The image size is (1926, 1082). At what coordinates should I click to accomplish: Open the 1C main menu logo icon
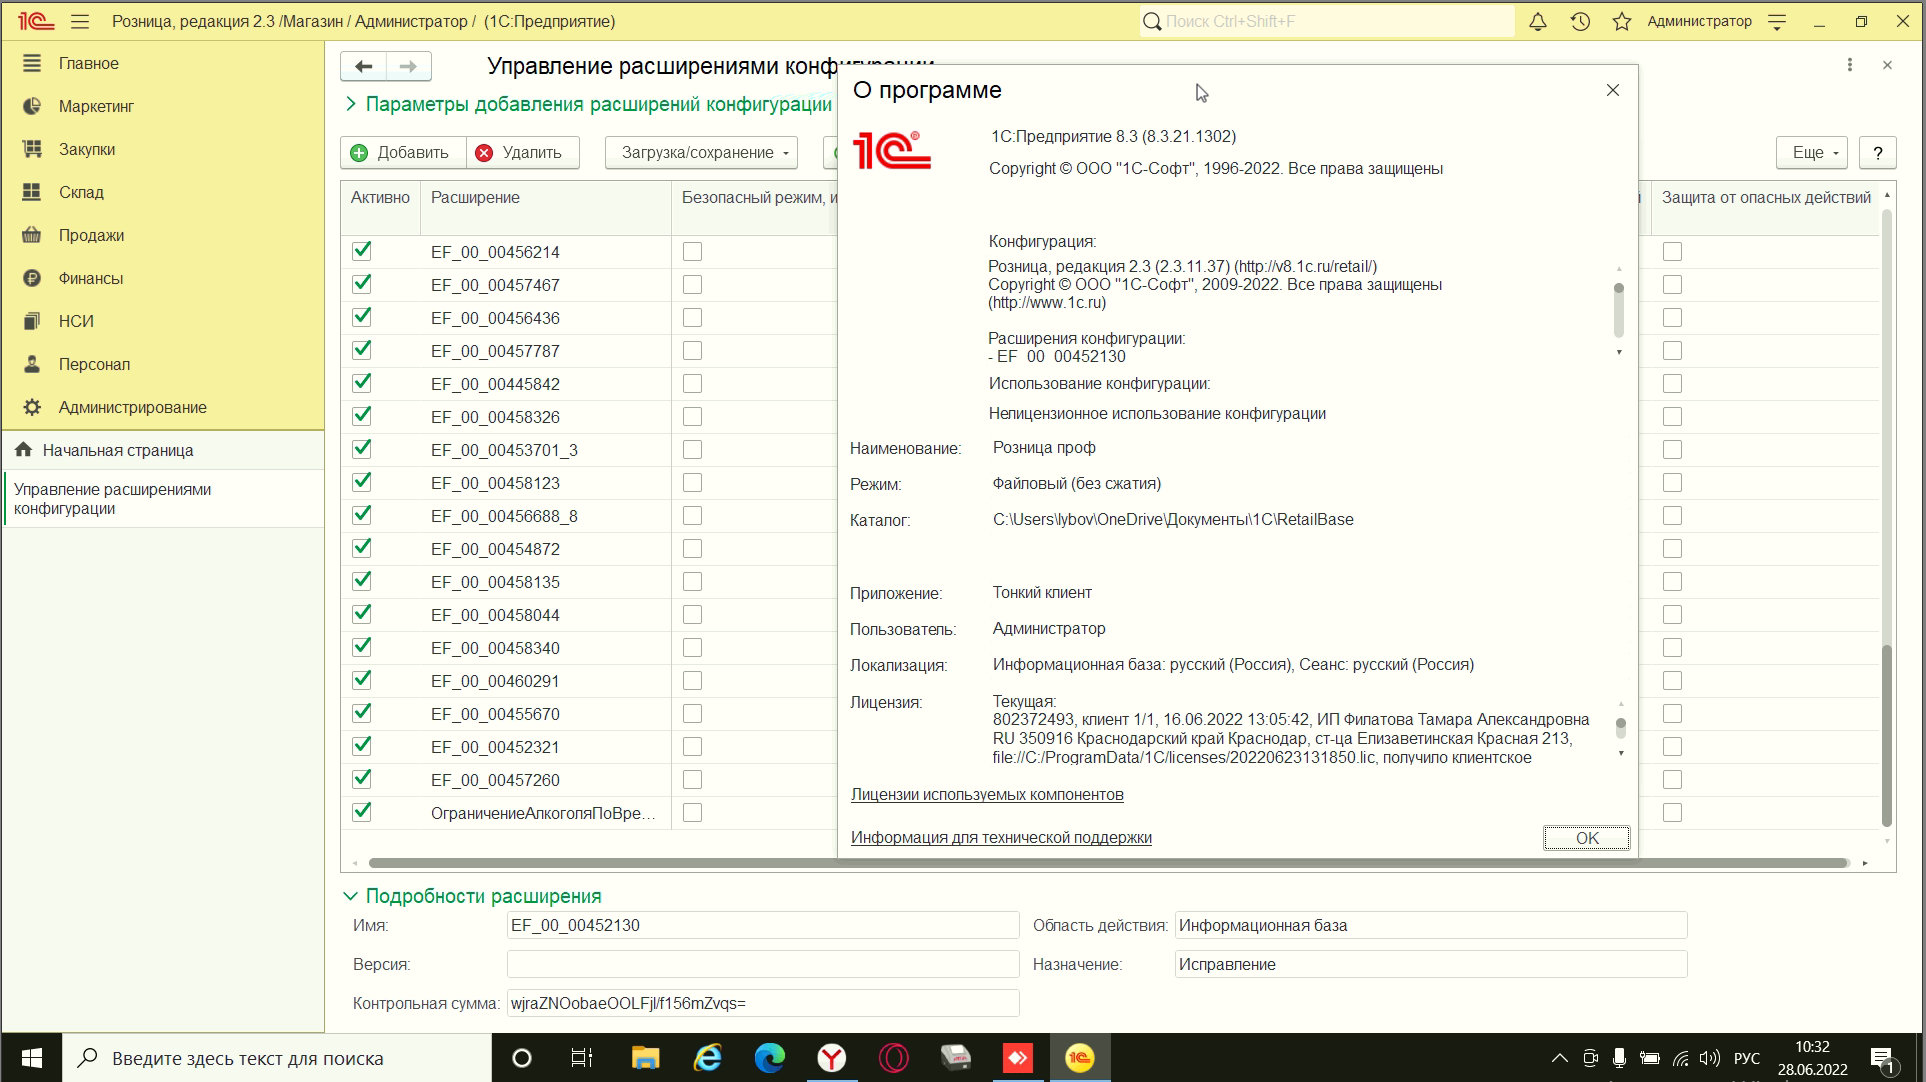tap(36, 21)
